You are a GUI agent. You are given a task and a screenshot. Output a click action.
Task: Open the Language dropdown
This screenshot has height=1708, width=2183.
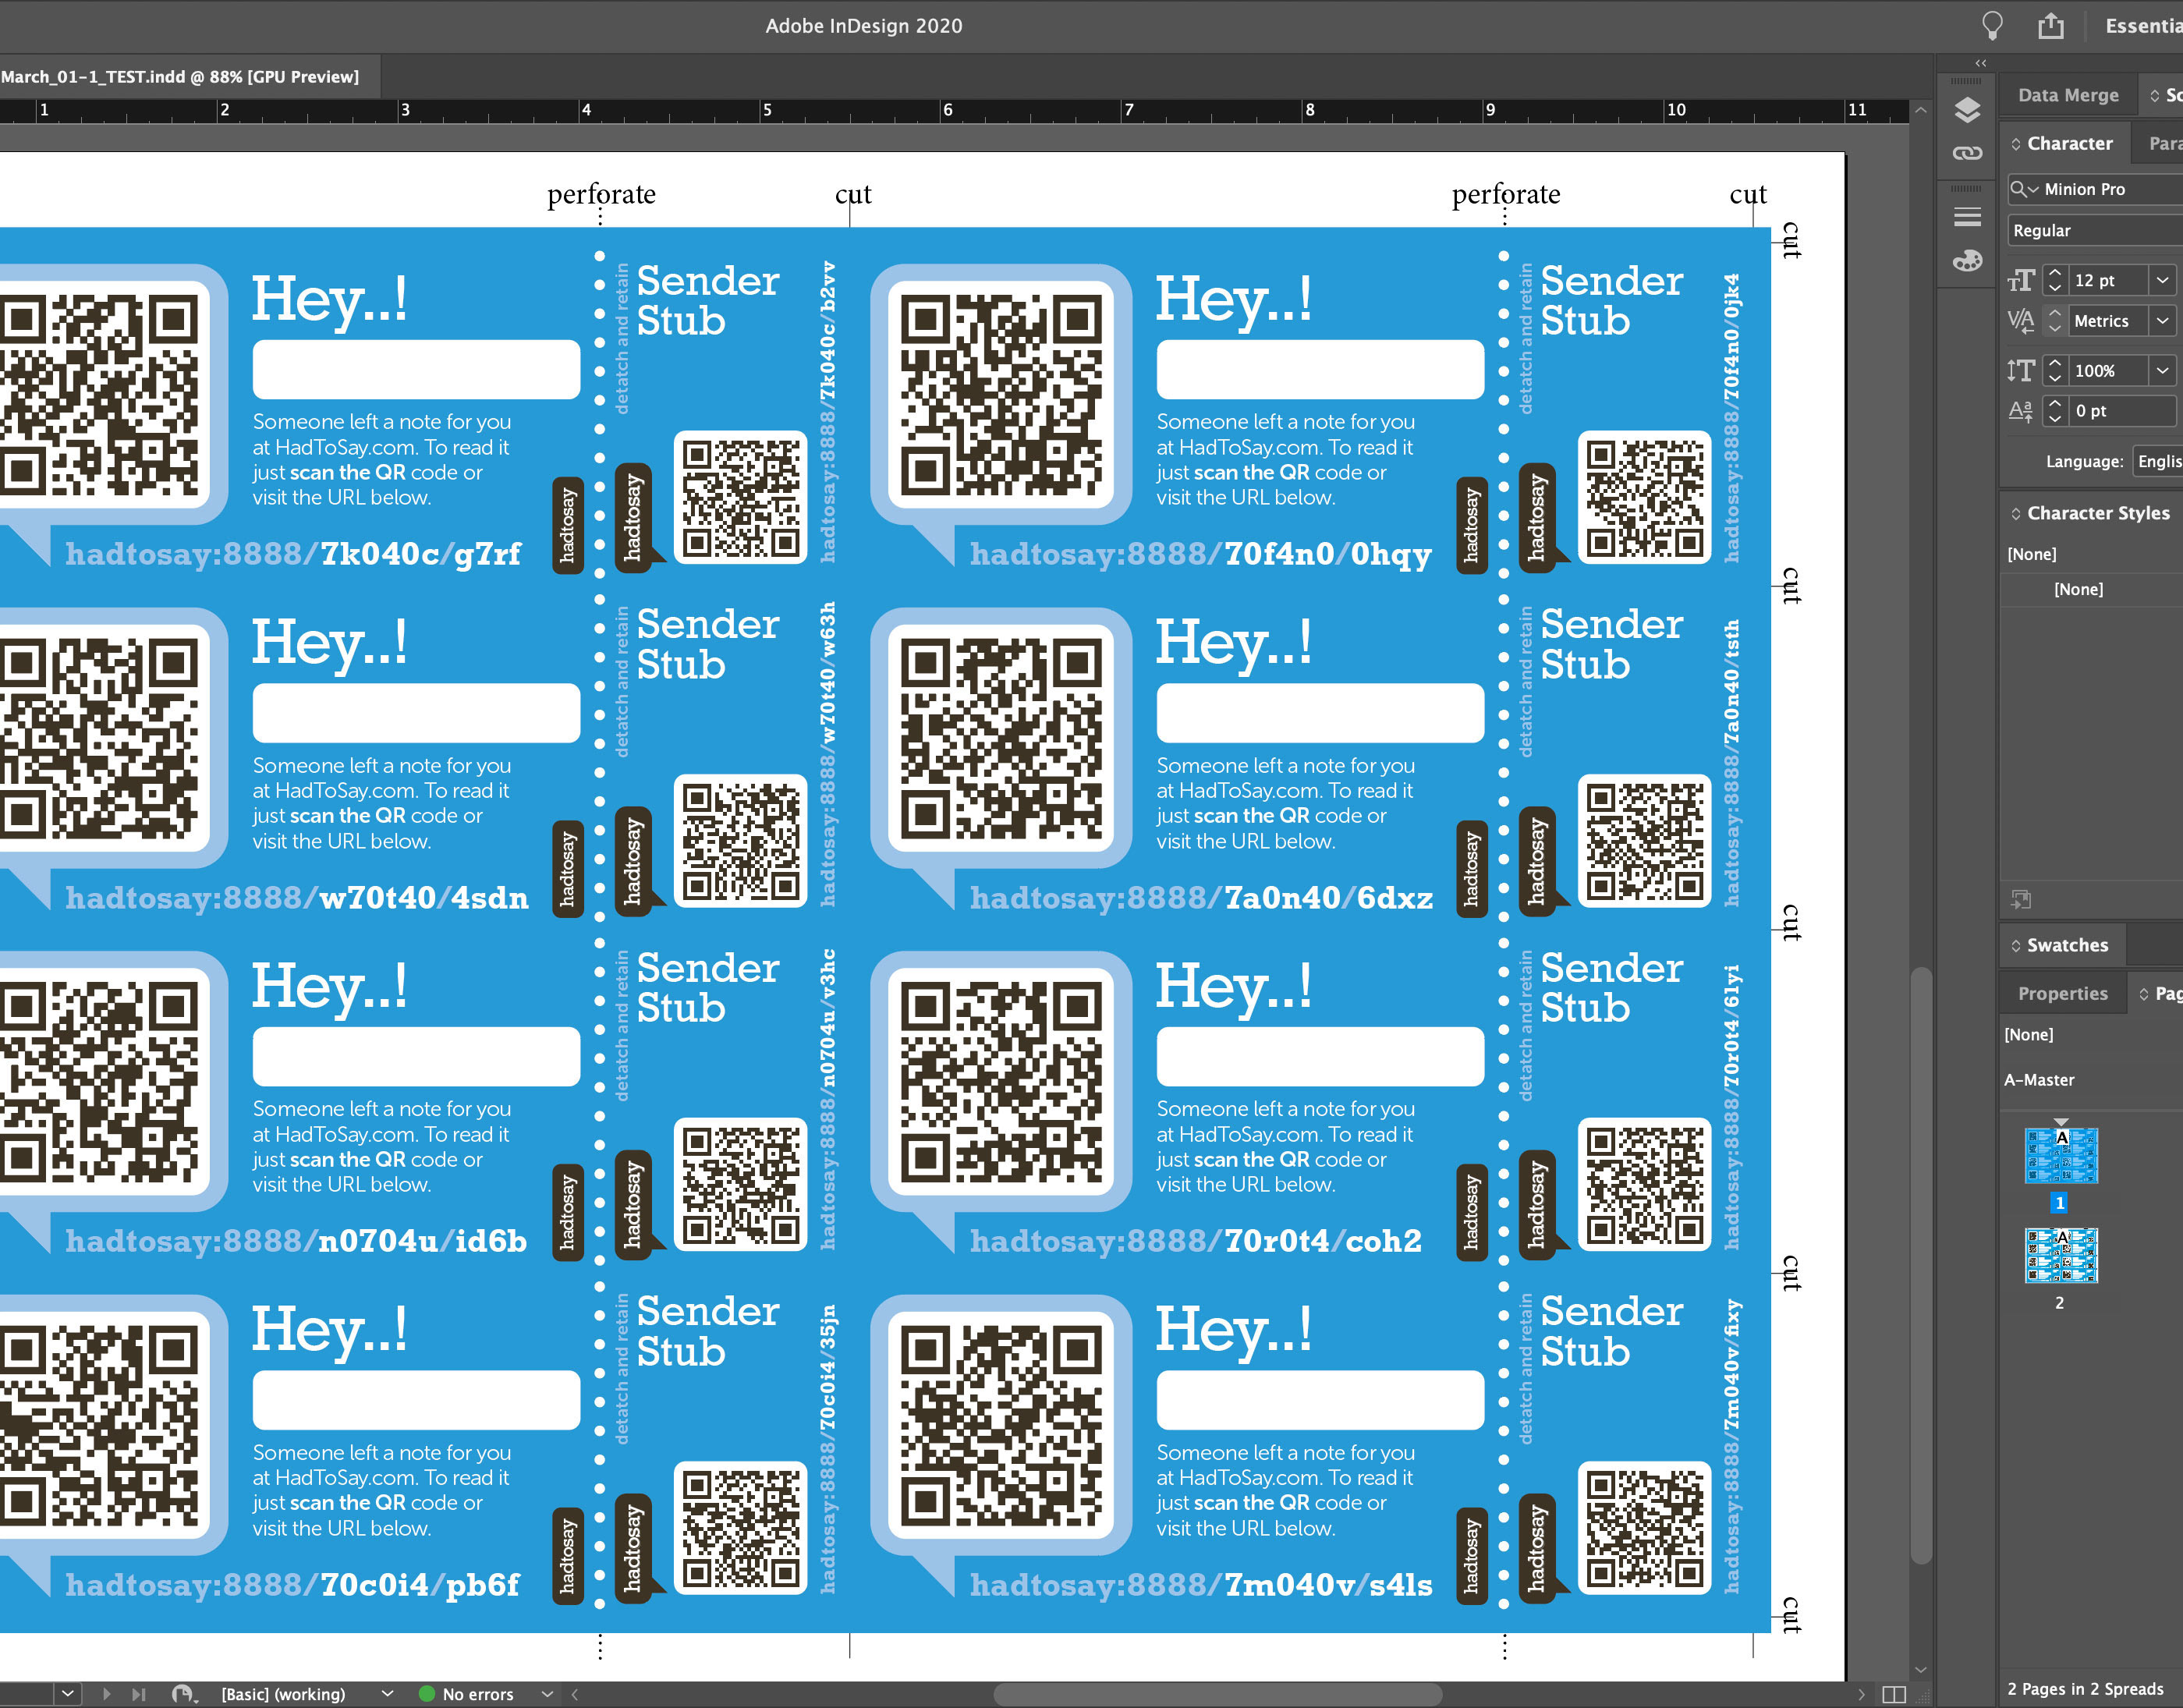(2158, 461)
